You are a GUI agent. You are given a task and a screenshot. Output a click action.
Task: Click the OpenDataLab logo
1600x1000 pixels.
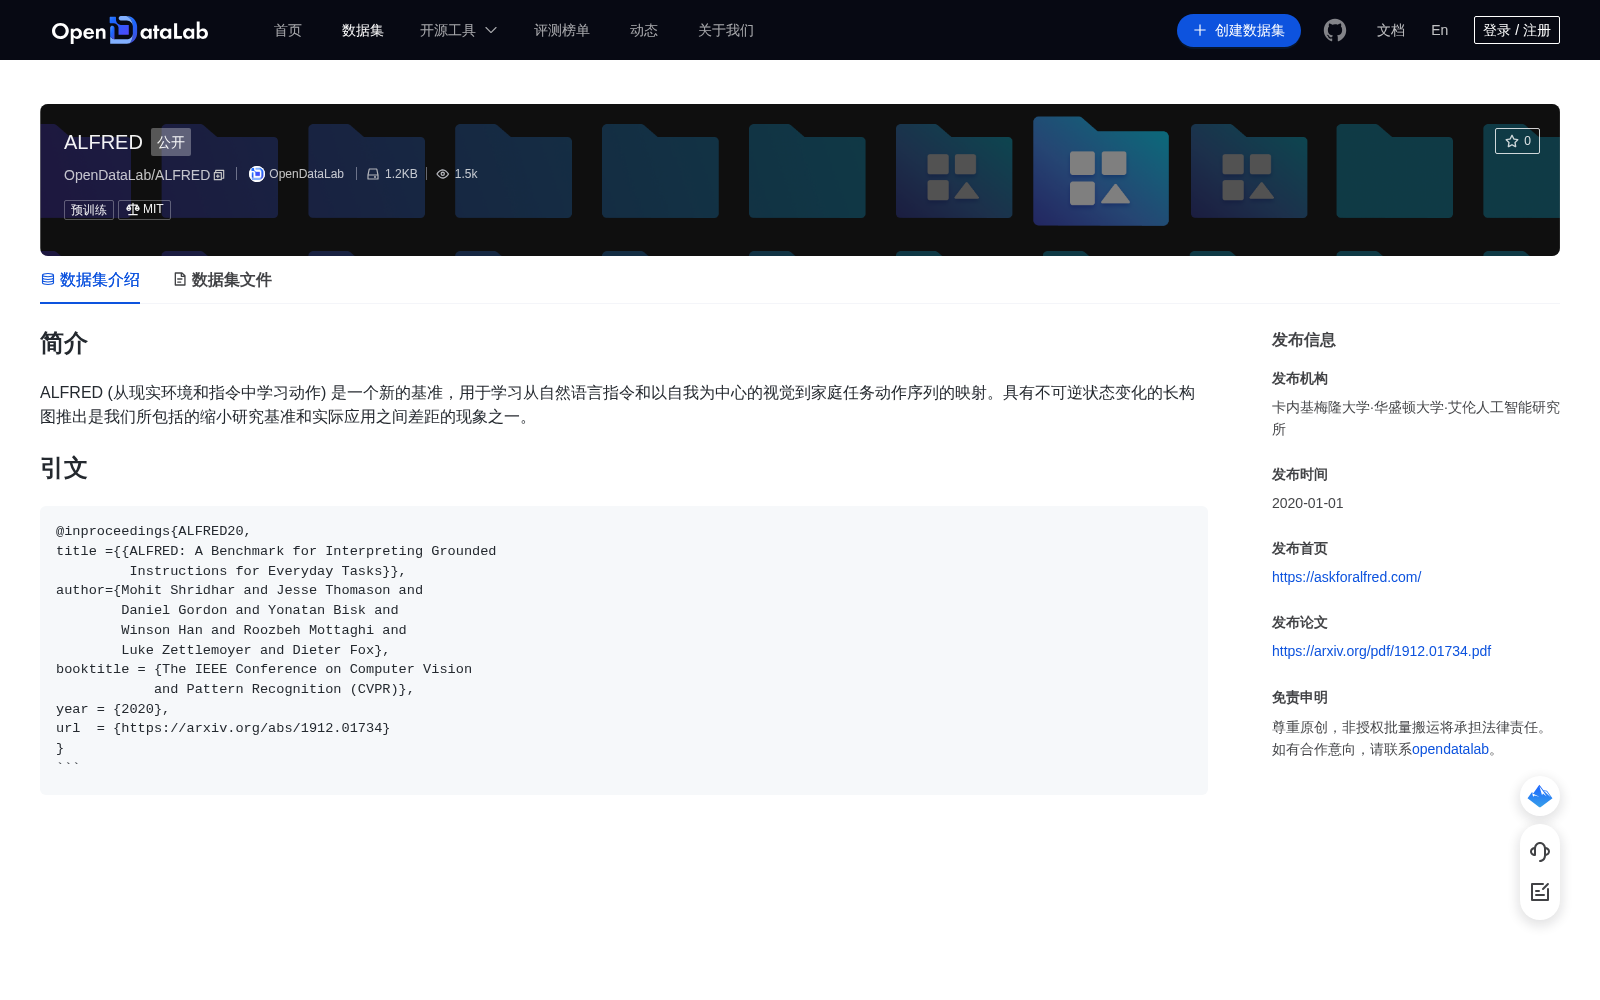click(x=130, y=30)
